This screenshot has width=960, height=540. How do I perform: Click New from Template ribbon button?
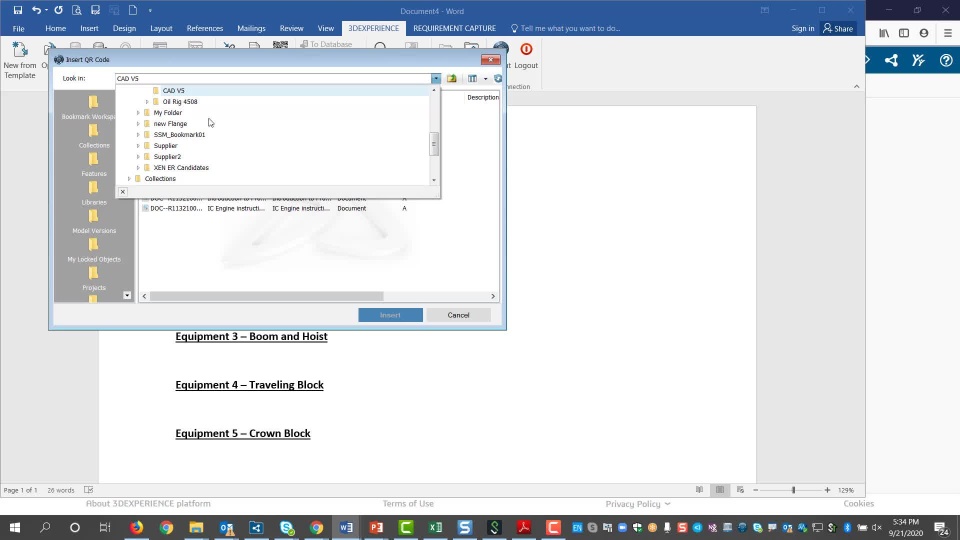[20, 60]
